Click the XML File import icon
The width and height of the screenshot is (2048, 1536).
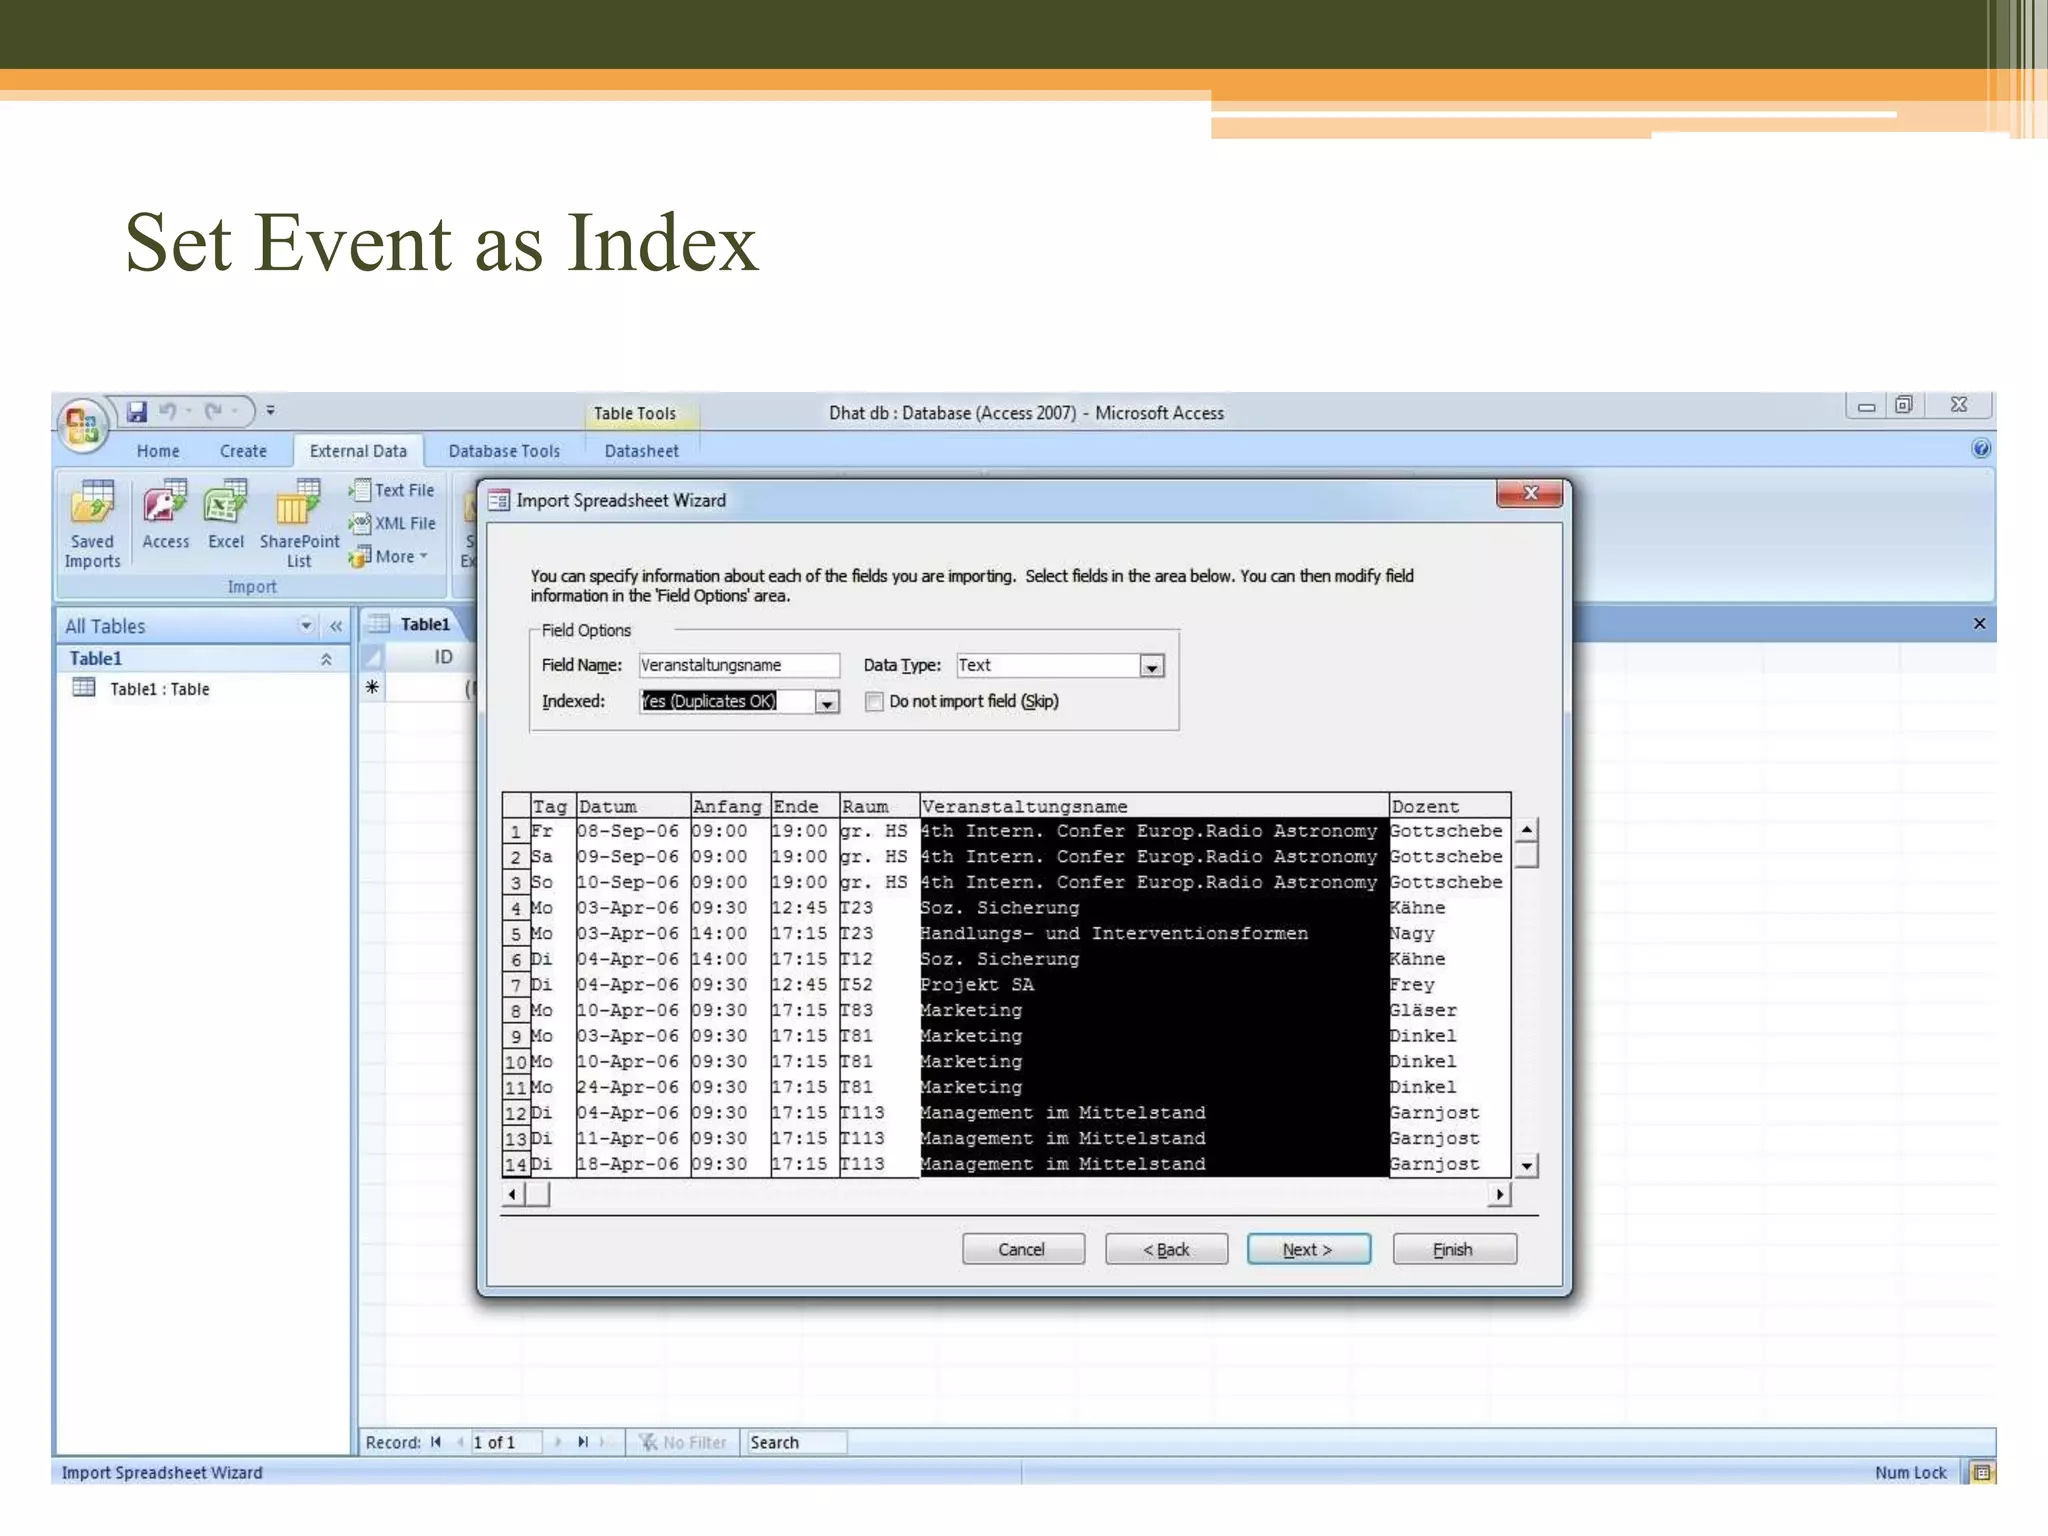(393, 523)
